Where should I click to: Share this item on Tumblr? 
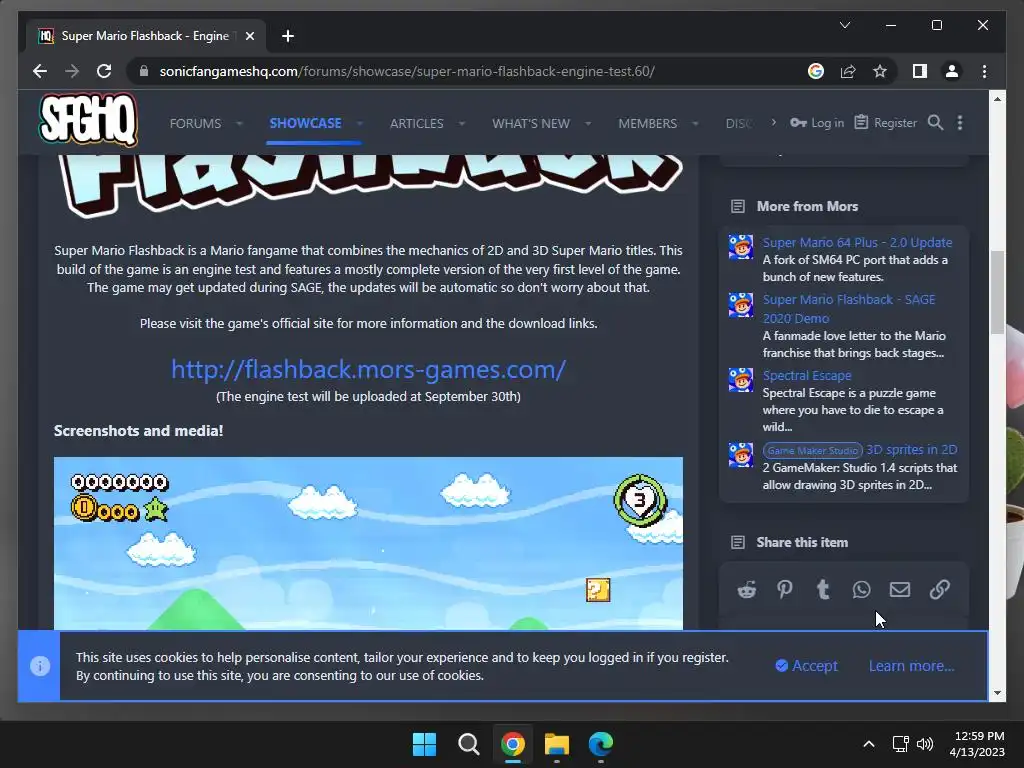coord(823,590)
